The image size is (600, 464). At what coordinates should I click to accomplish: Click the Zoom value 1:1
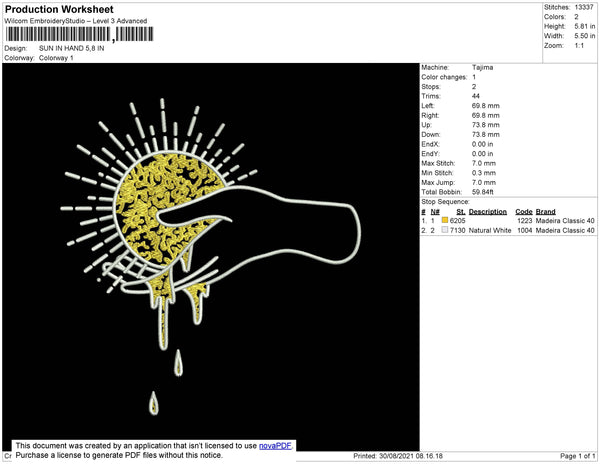[x=579, y=46]
